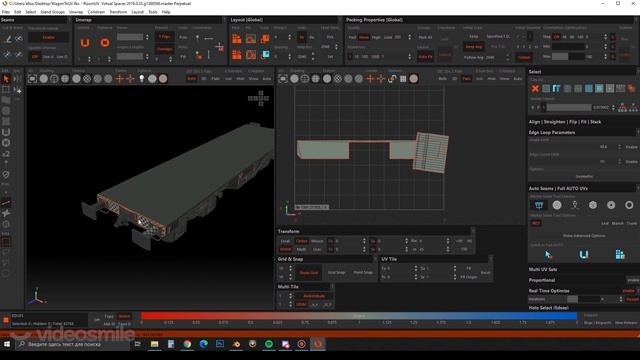Enable Real Time Optimize
The image size is (640, 360).
coord(629,291)
